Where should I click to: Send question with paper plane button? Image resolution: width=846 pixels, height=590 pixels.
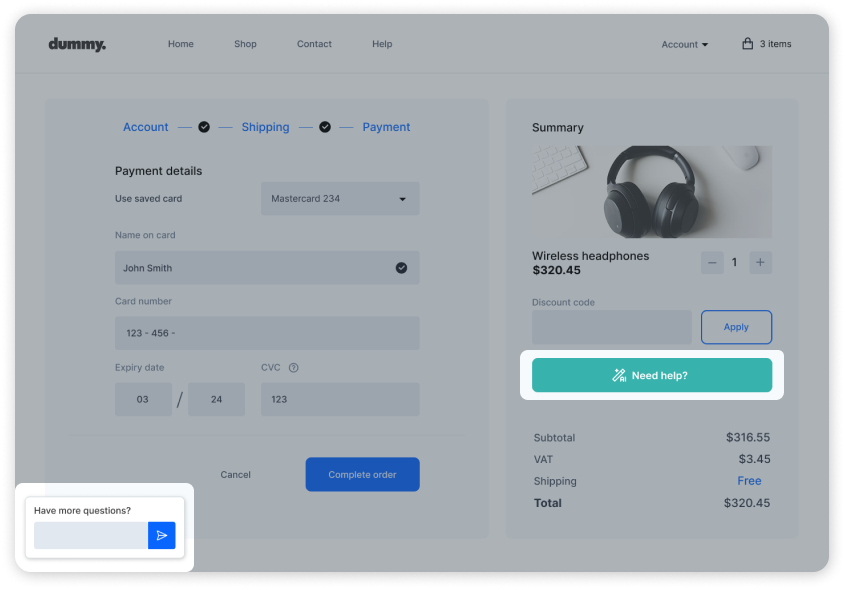click(162, 535)
